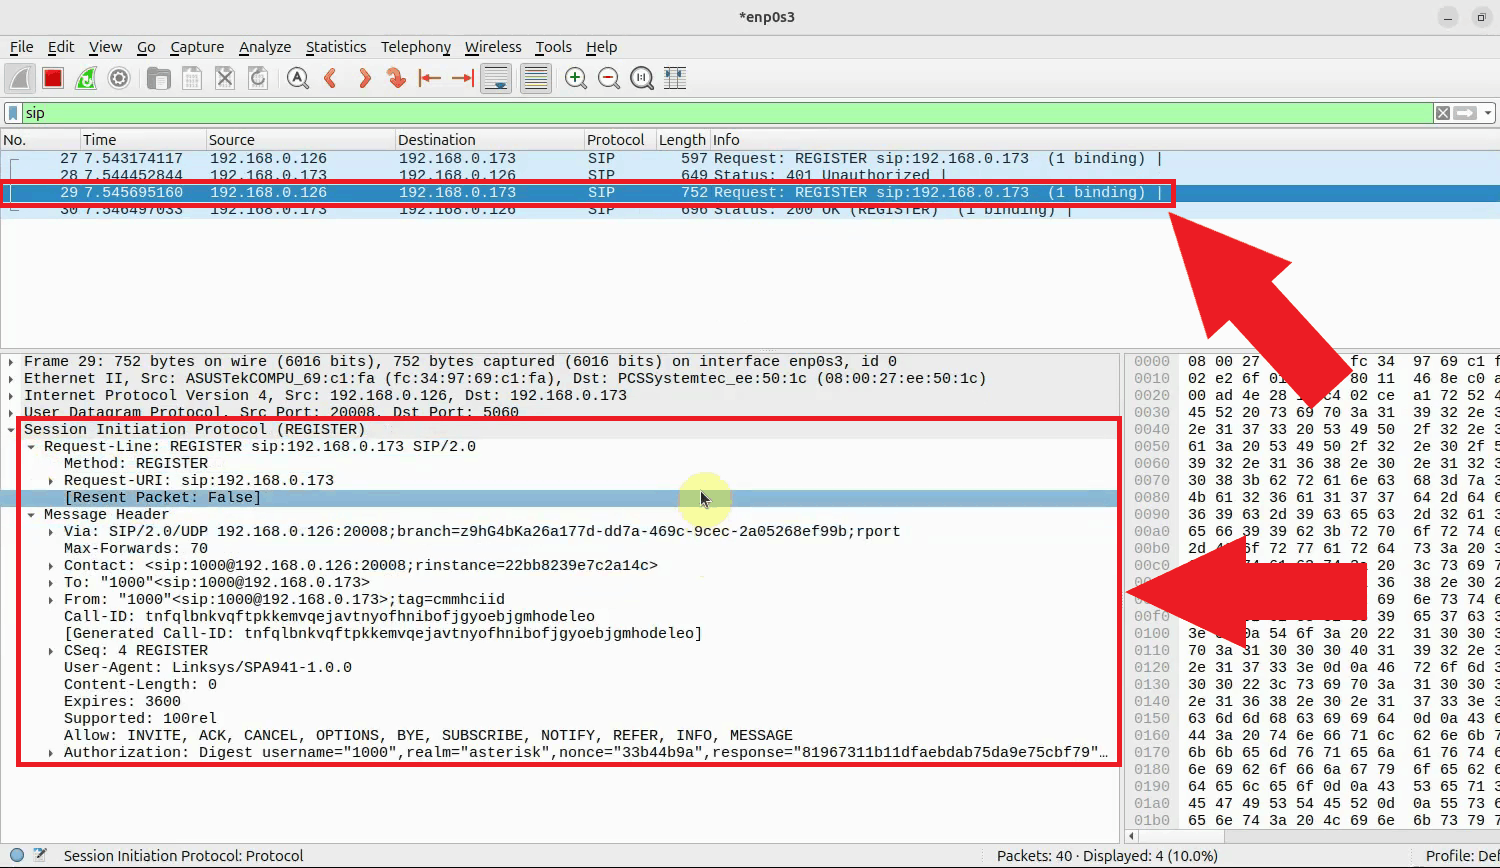Open the View menu

tap(105, 47)
